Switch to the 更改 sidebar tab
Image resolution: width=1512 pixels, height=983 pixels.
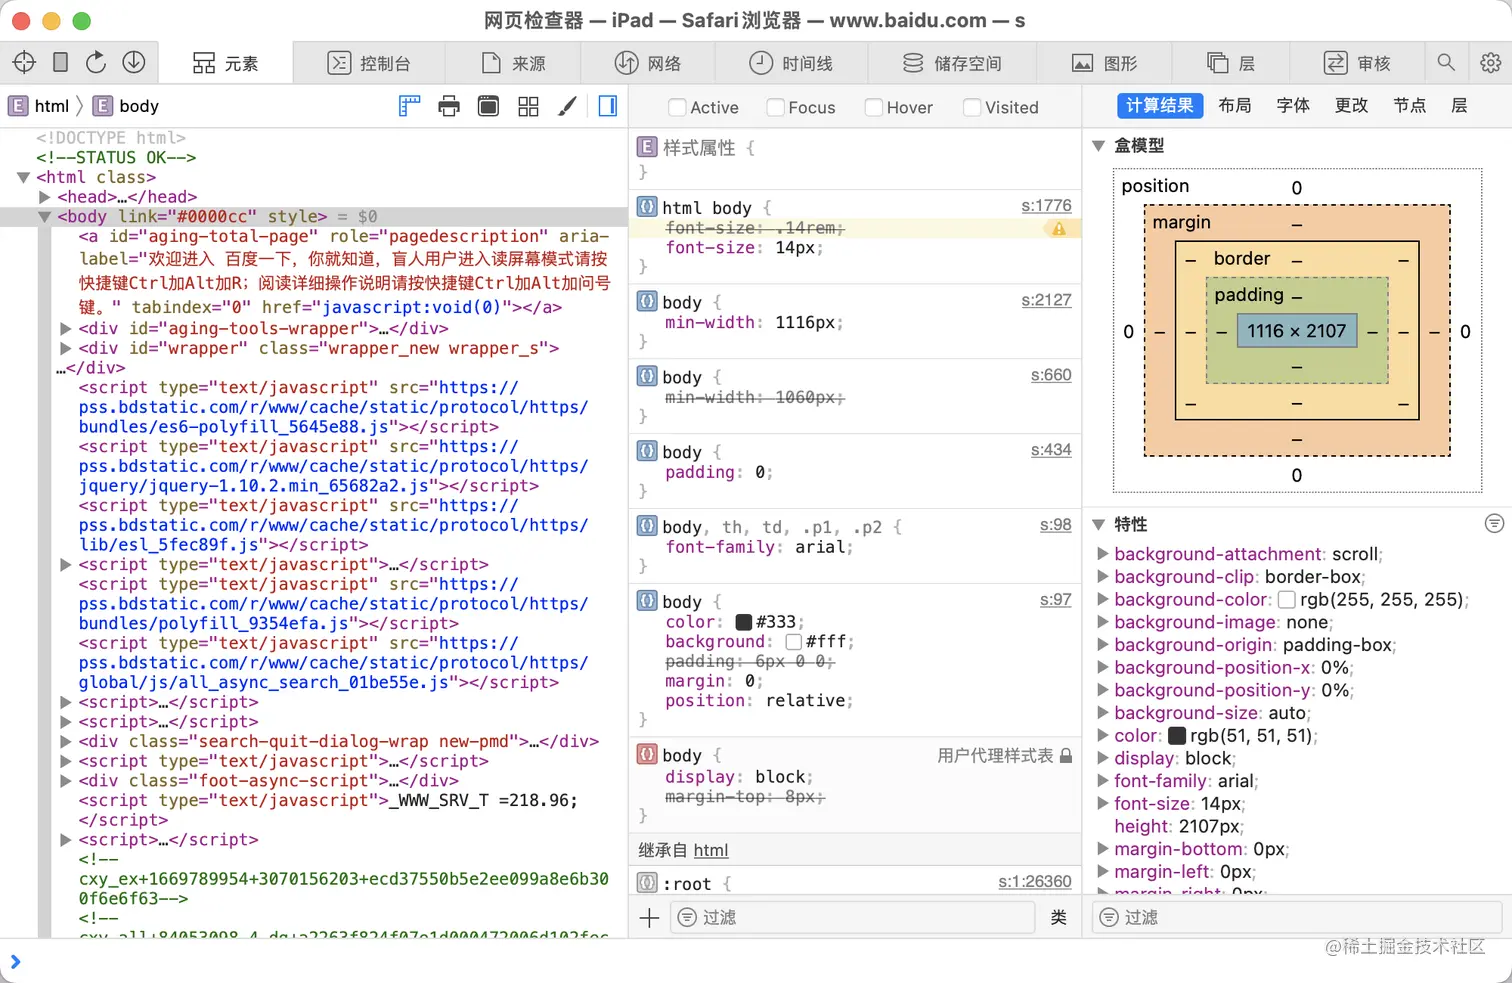pos(1351,106)
